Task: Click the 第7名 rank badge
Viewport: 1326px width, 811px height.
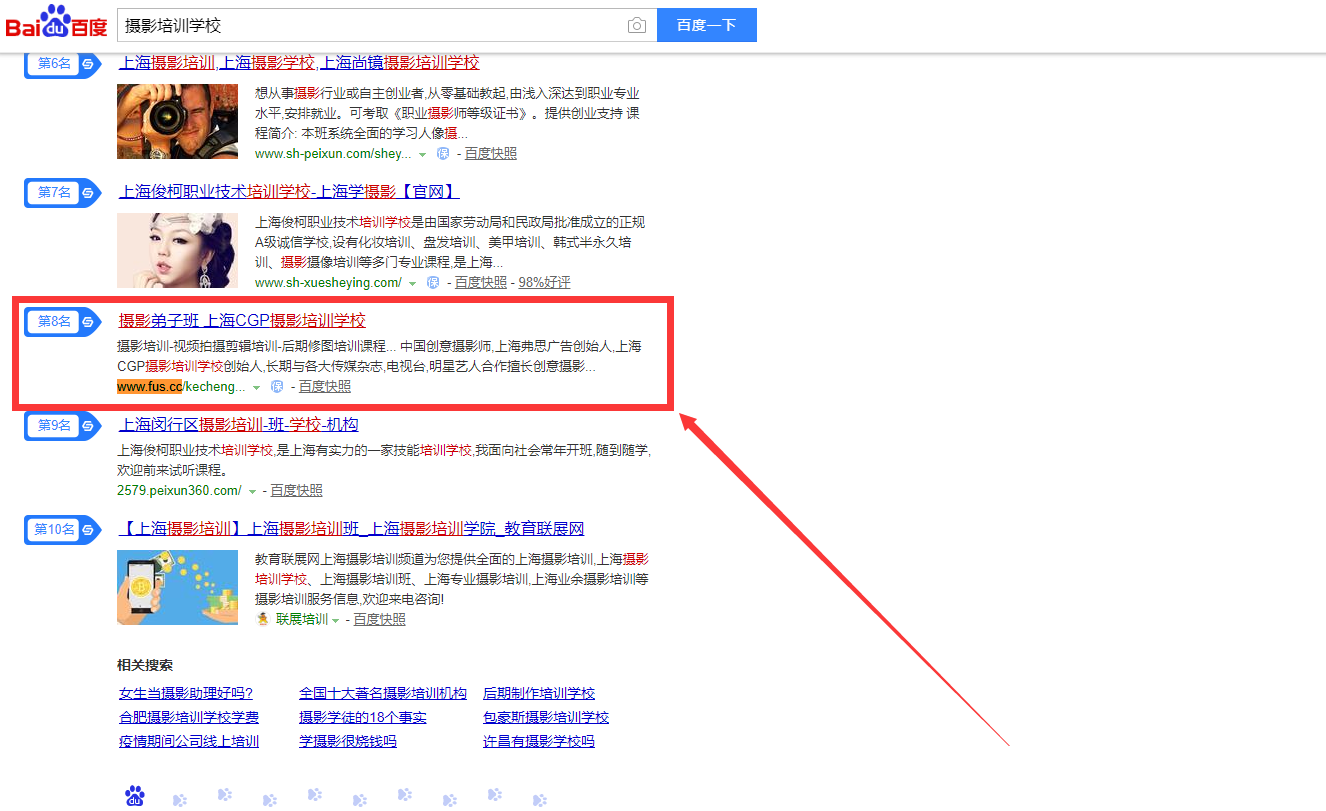Action: 62,192
